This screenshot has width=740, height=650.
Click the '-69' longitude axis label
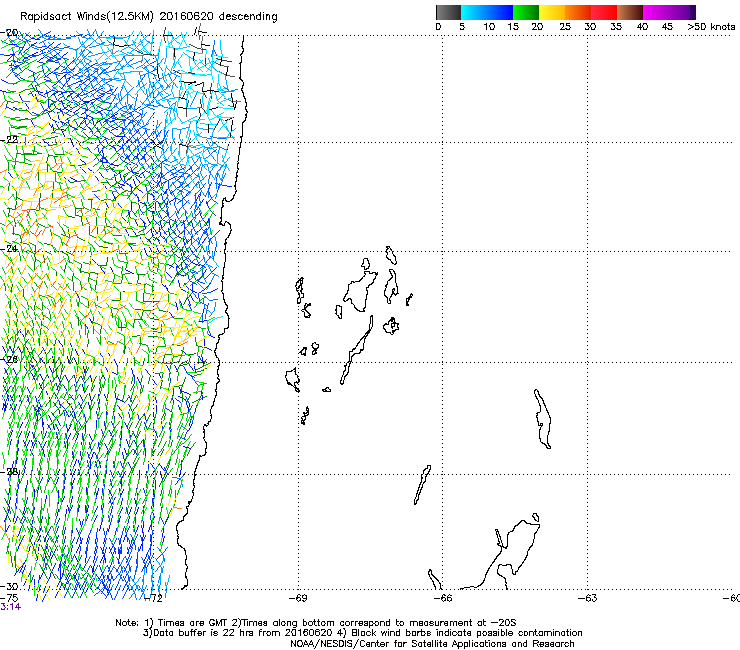[298, 598]
